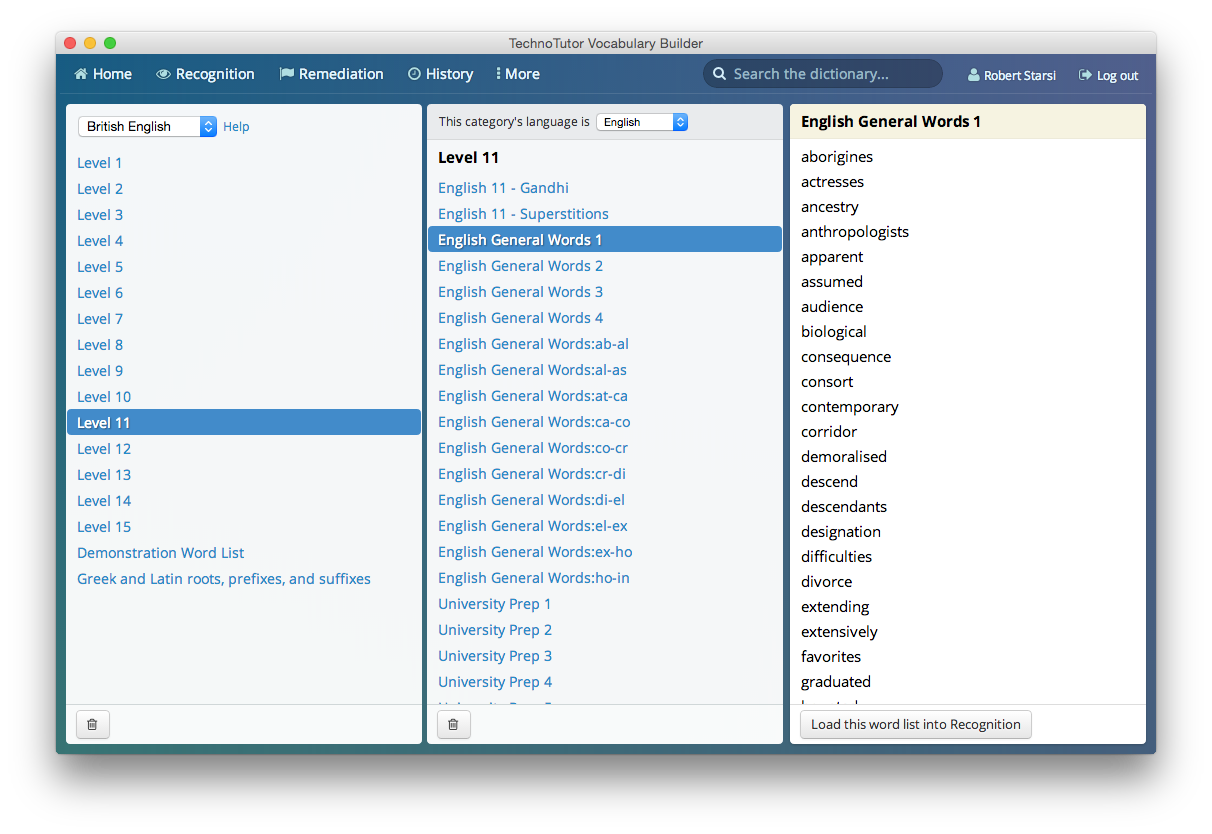Click the More vertical dots icon
Image resolution: width=1212 pixels, height=834 pixels.
[498, 73]
